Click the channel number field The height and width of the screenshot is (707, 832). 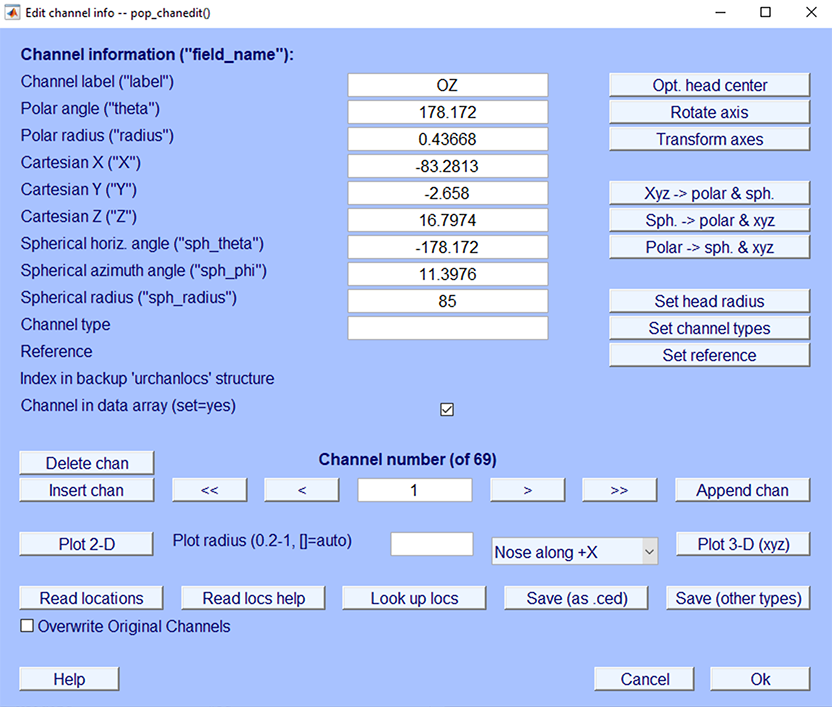tap(414, 490)
